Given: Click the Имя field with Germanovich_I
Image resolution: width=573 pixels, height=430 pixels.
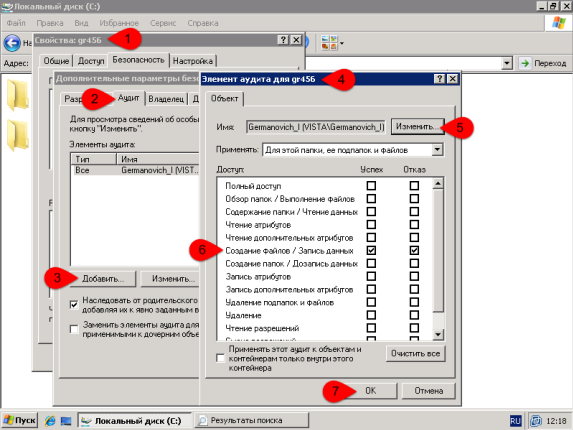Looking at the screenshot, I should click(x=316, y=127).
